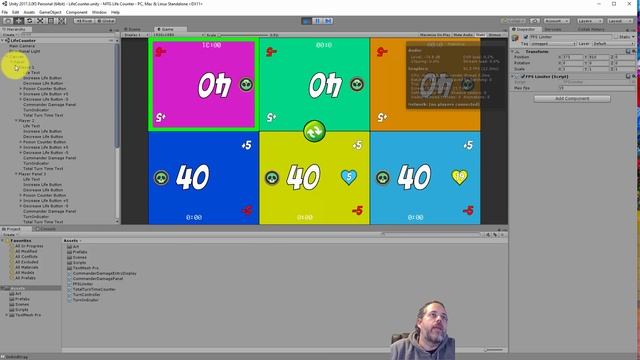Click poison skull icon on magenta panel
The height and width of the screenshot is (360, 640).
tap(246, 84)
